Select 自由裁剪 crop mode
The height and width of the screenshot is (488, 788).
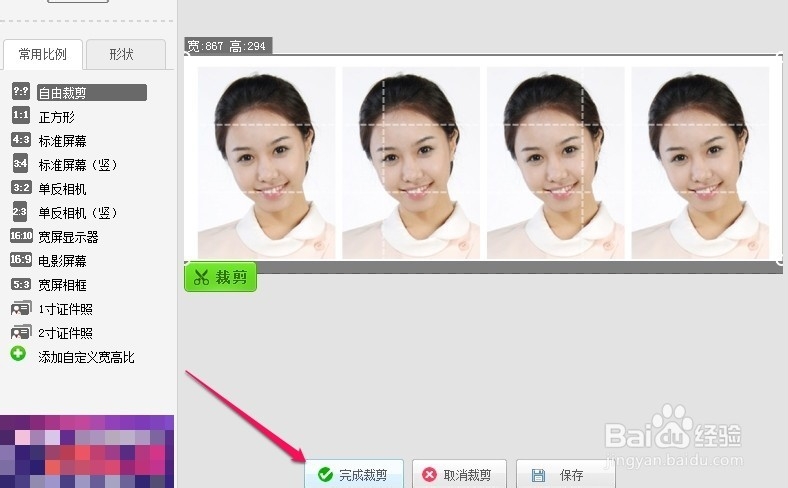point(92,92)
